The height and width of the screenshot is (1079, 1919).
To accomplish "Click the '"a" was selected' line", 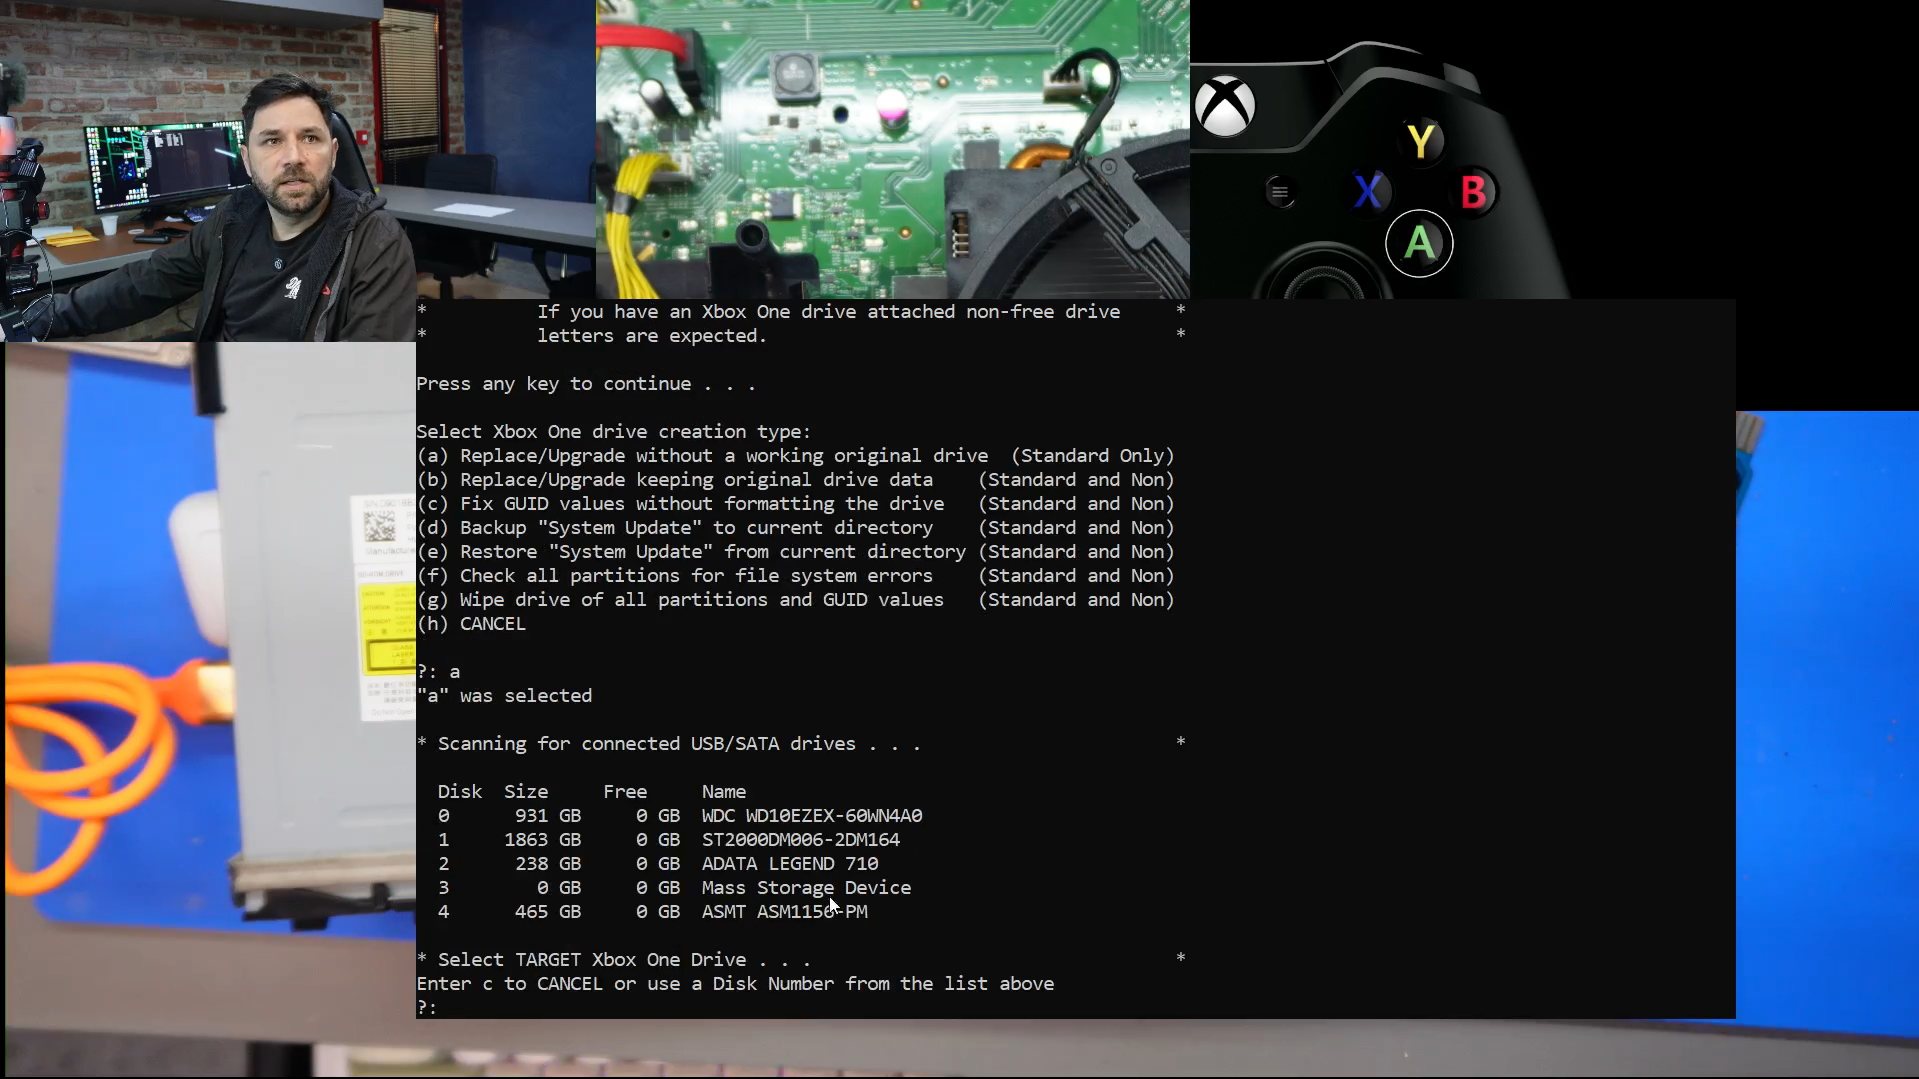I will pyautogui.click(x=505, y=696).
